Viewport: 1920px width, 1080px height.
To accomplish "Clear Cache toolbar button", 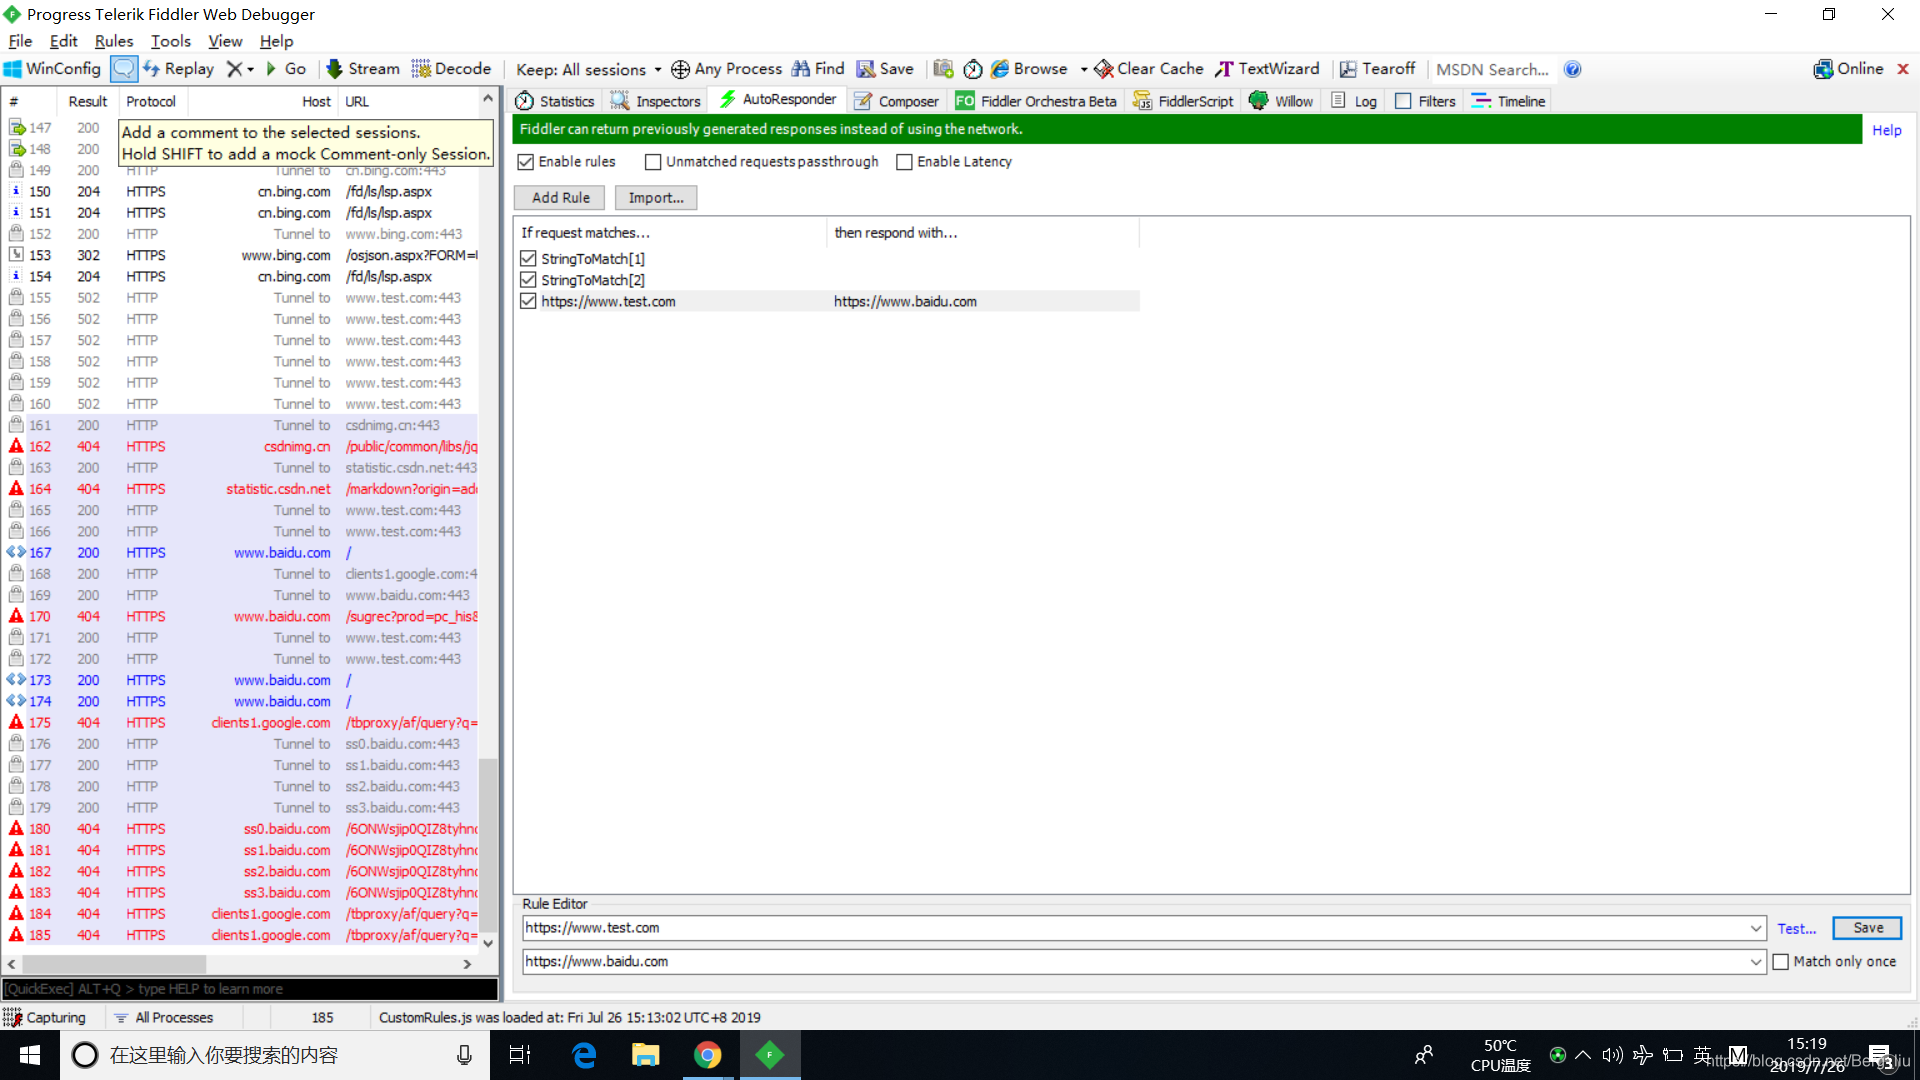I will 1149,69.
